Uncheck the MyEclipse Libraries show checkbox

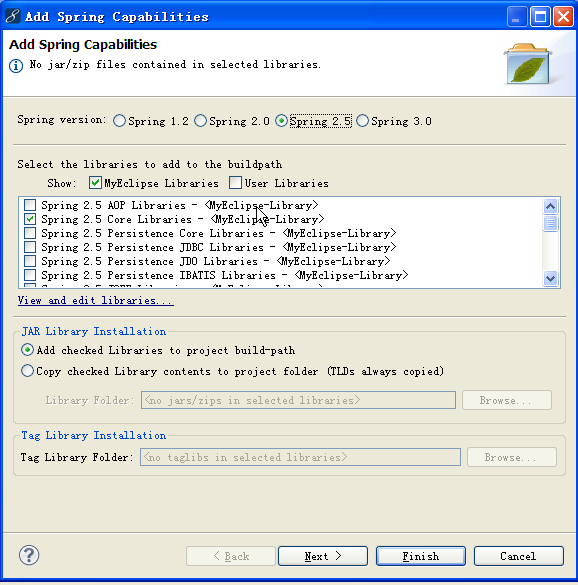click(95, 183)
